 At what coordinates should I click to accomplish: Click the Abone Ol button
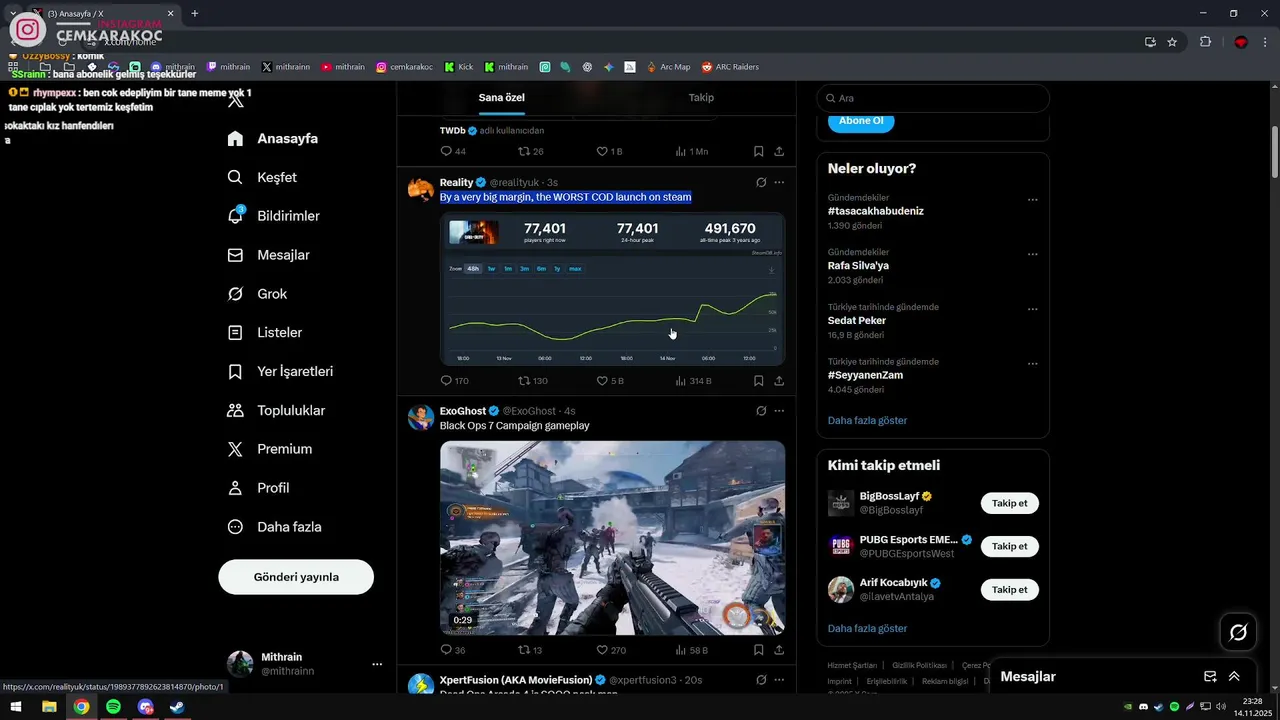861,120
